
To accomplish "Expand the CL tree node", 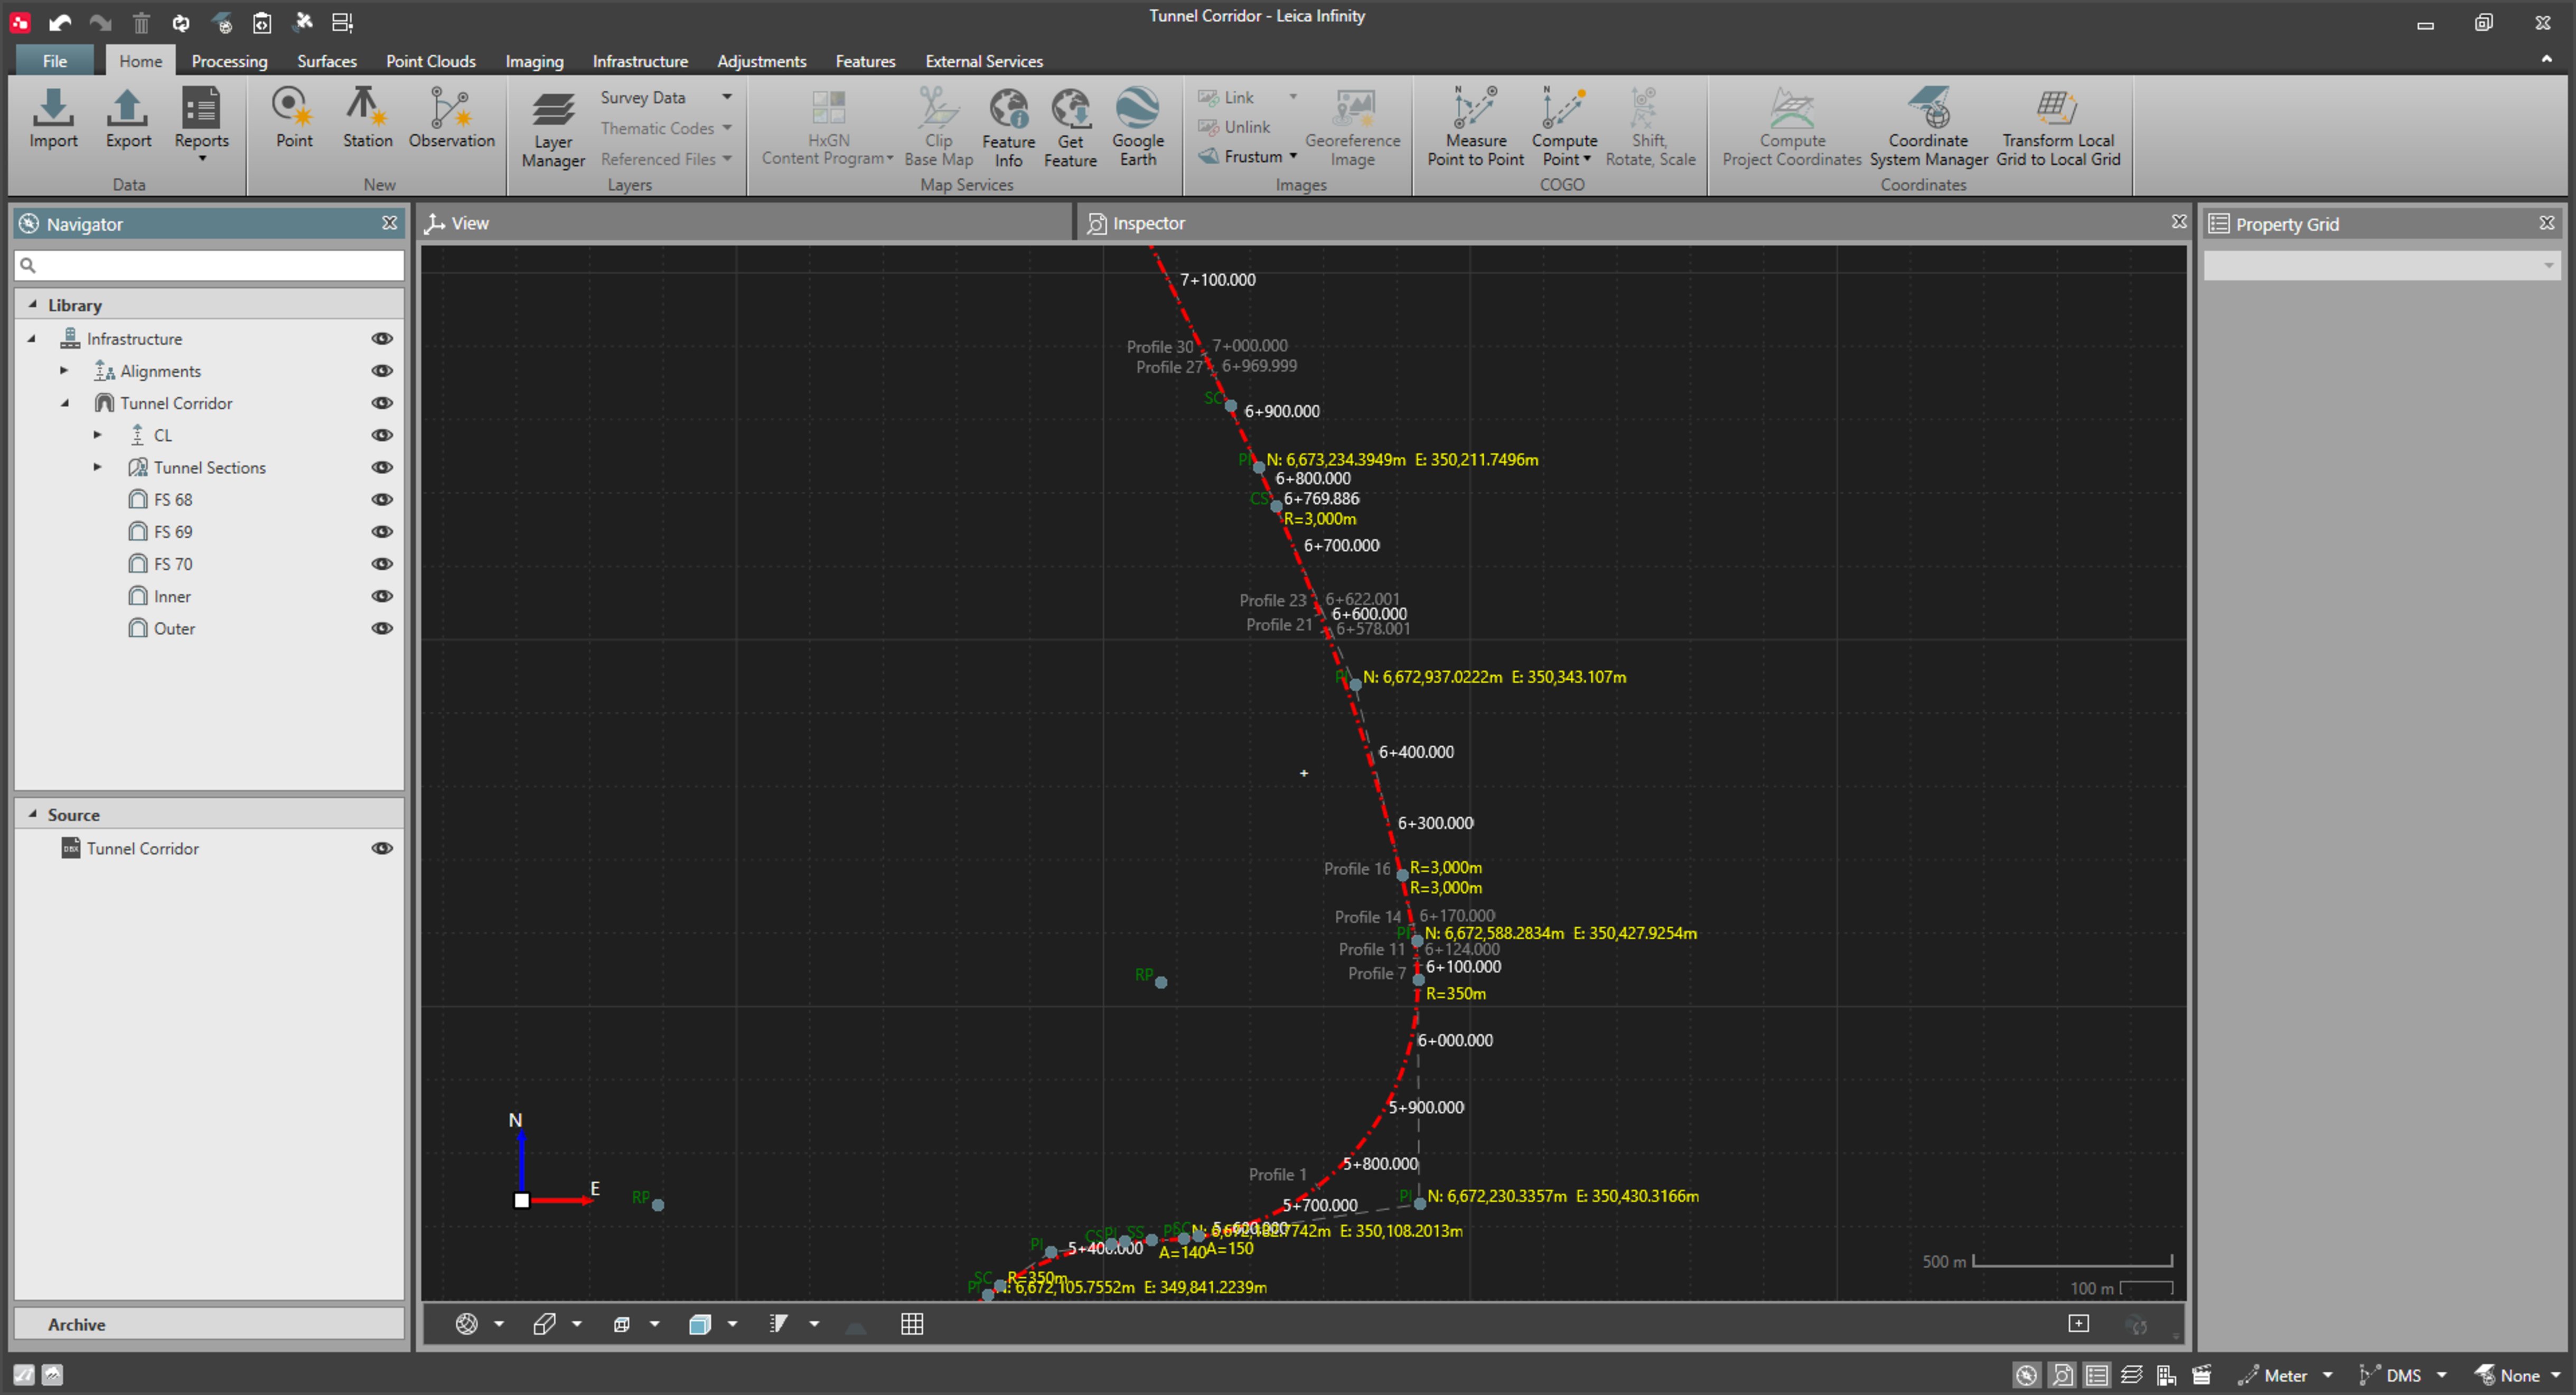I will click(97, 434).
